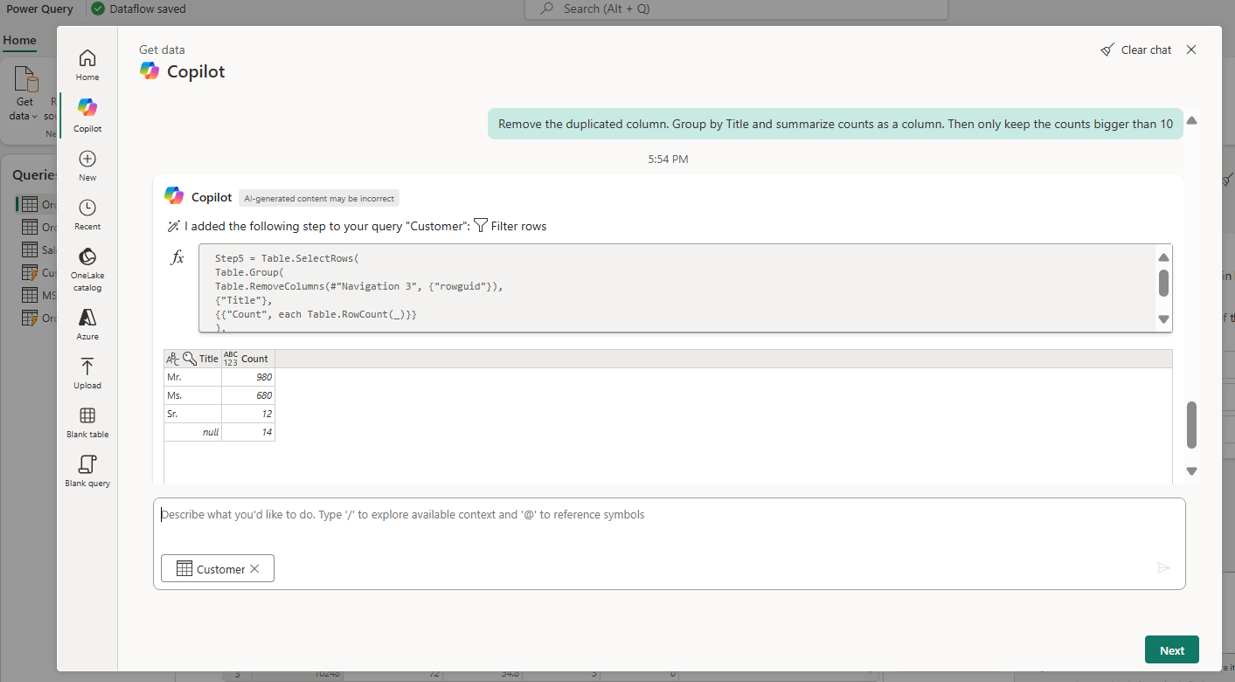Remove the Customer context chip
Viewport: 1235px width, 682px height.
click(255, 569)
